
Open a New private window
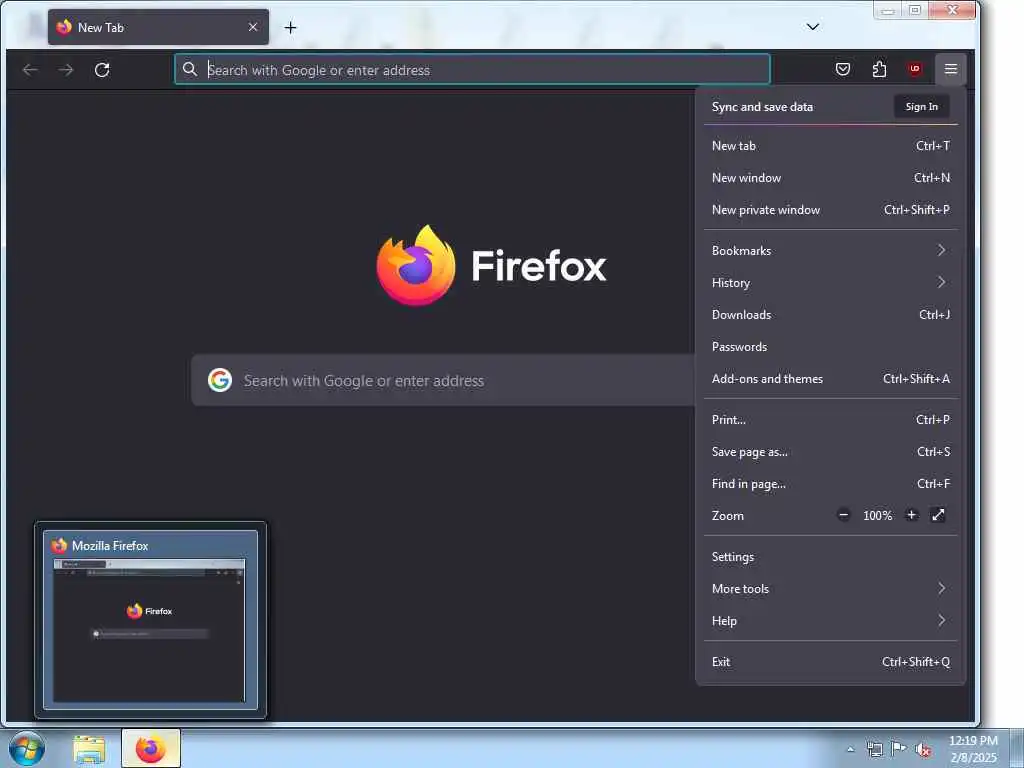831,210
